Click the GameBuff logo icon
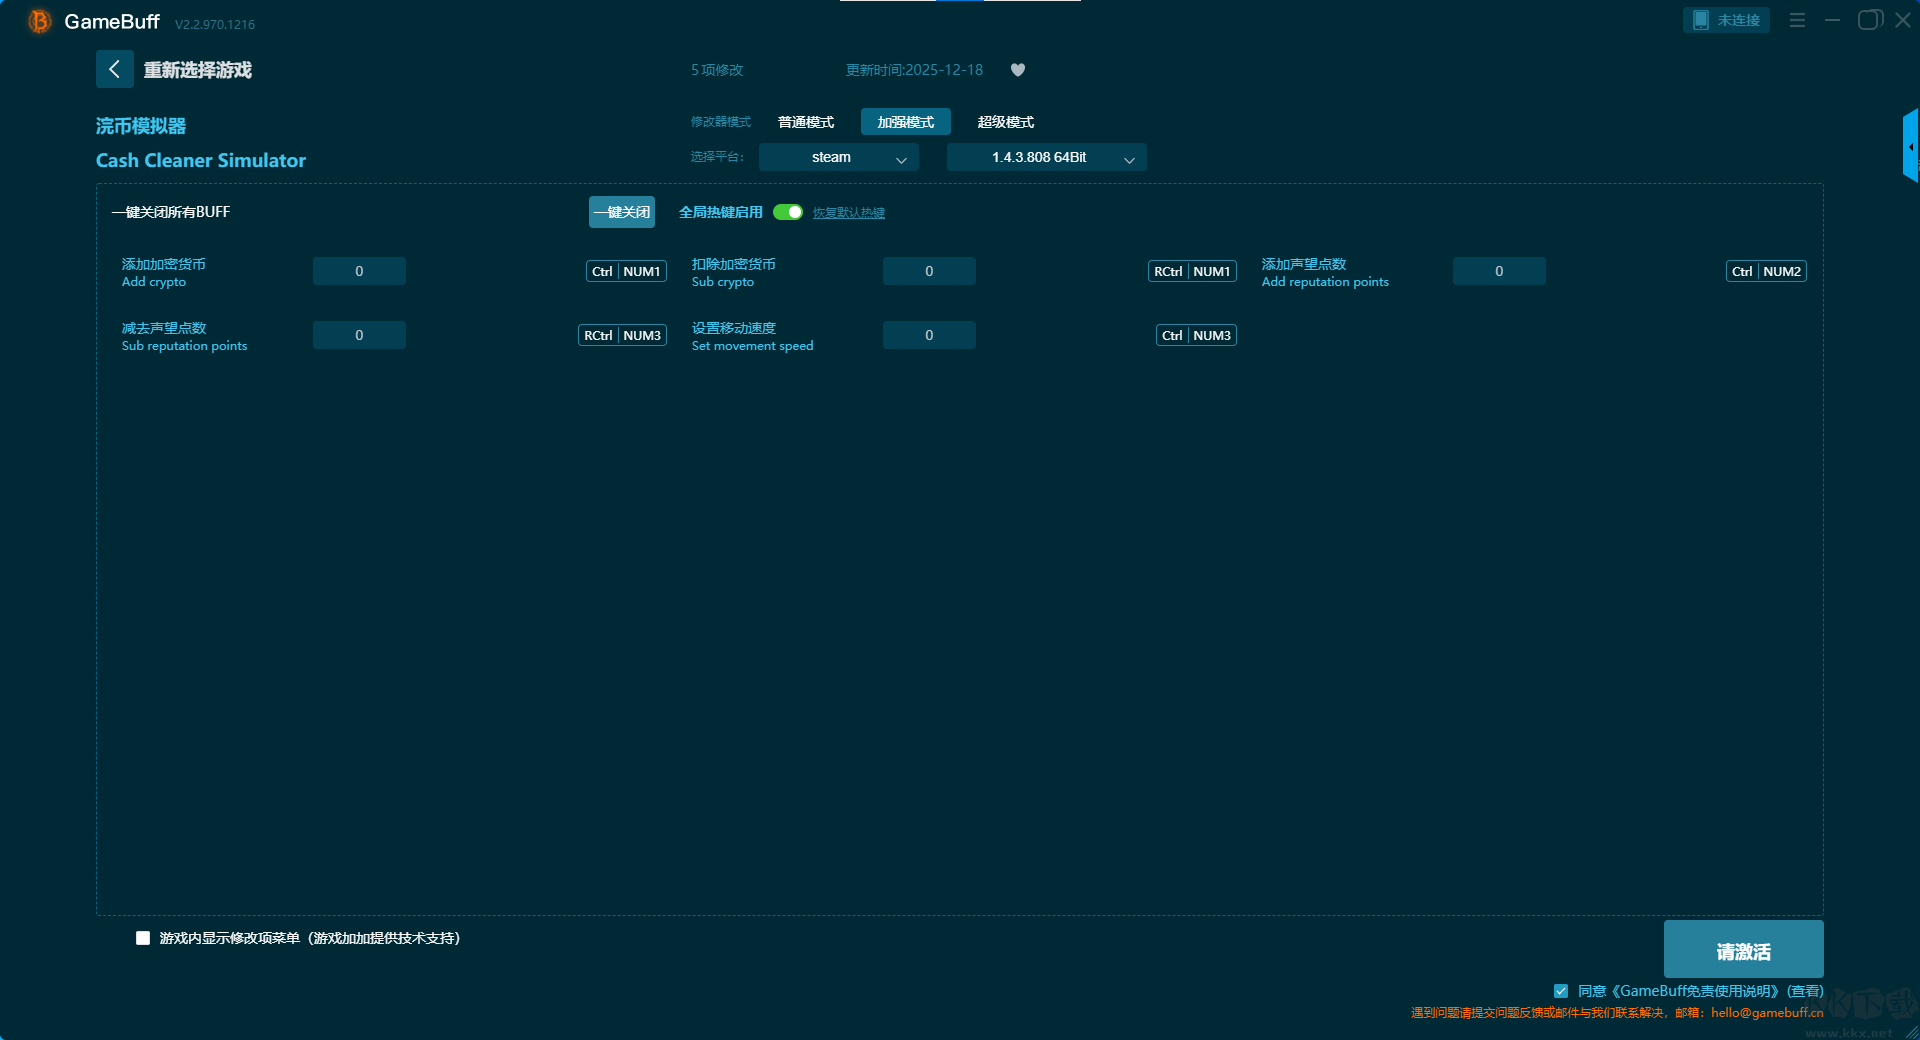1920x1040 pixels. point(39,21)
